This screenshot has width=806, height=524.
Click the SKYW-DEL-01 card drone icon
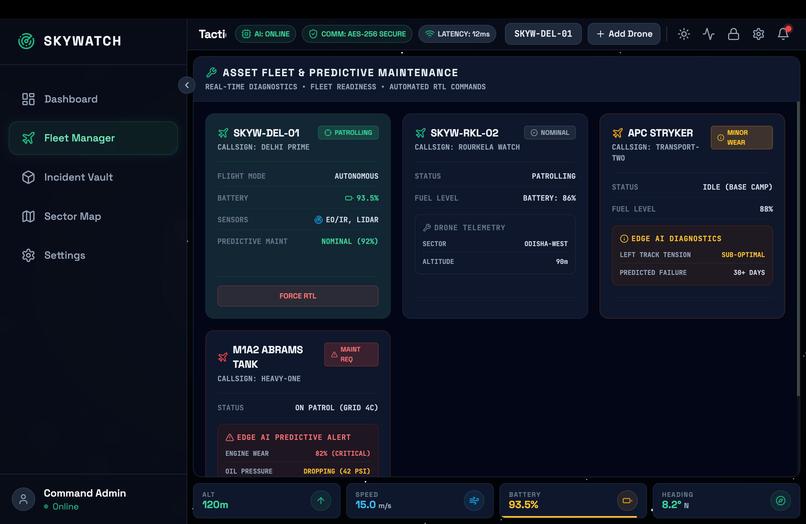pyautogui.click(x=223, y=133)
